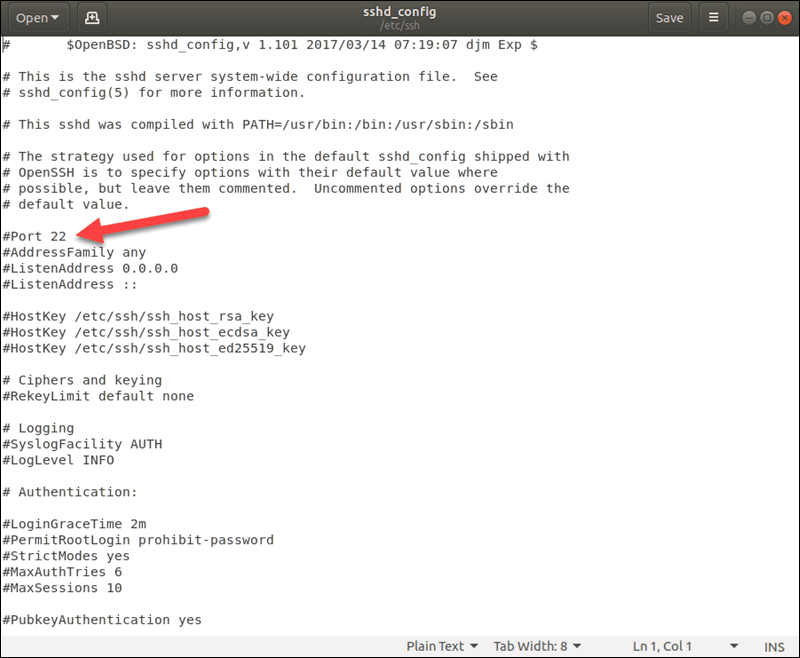This screenshot has height=658, width=800.
Task: Minimize the sshd_config window
Action: (748, 17)
